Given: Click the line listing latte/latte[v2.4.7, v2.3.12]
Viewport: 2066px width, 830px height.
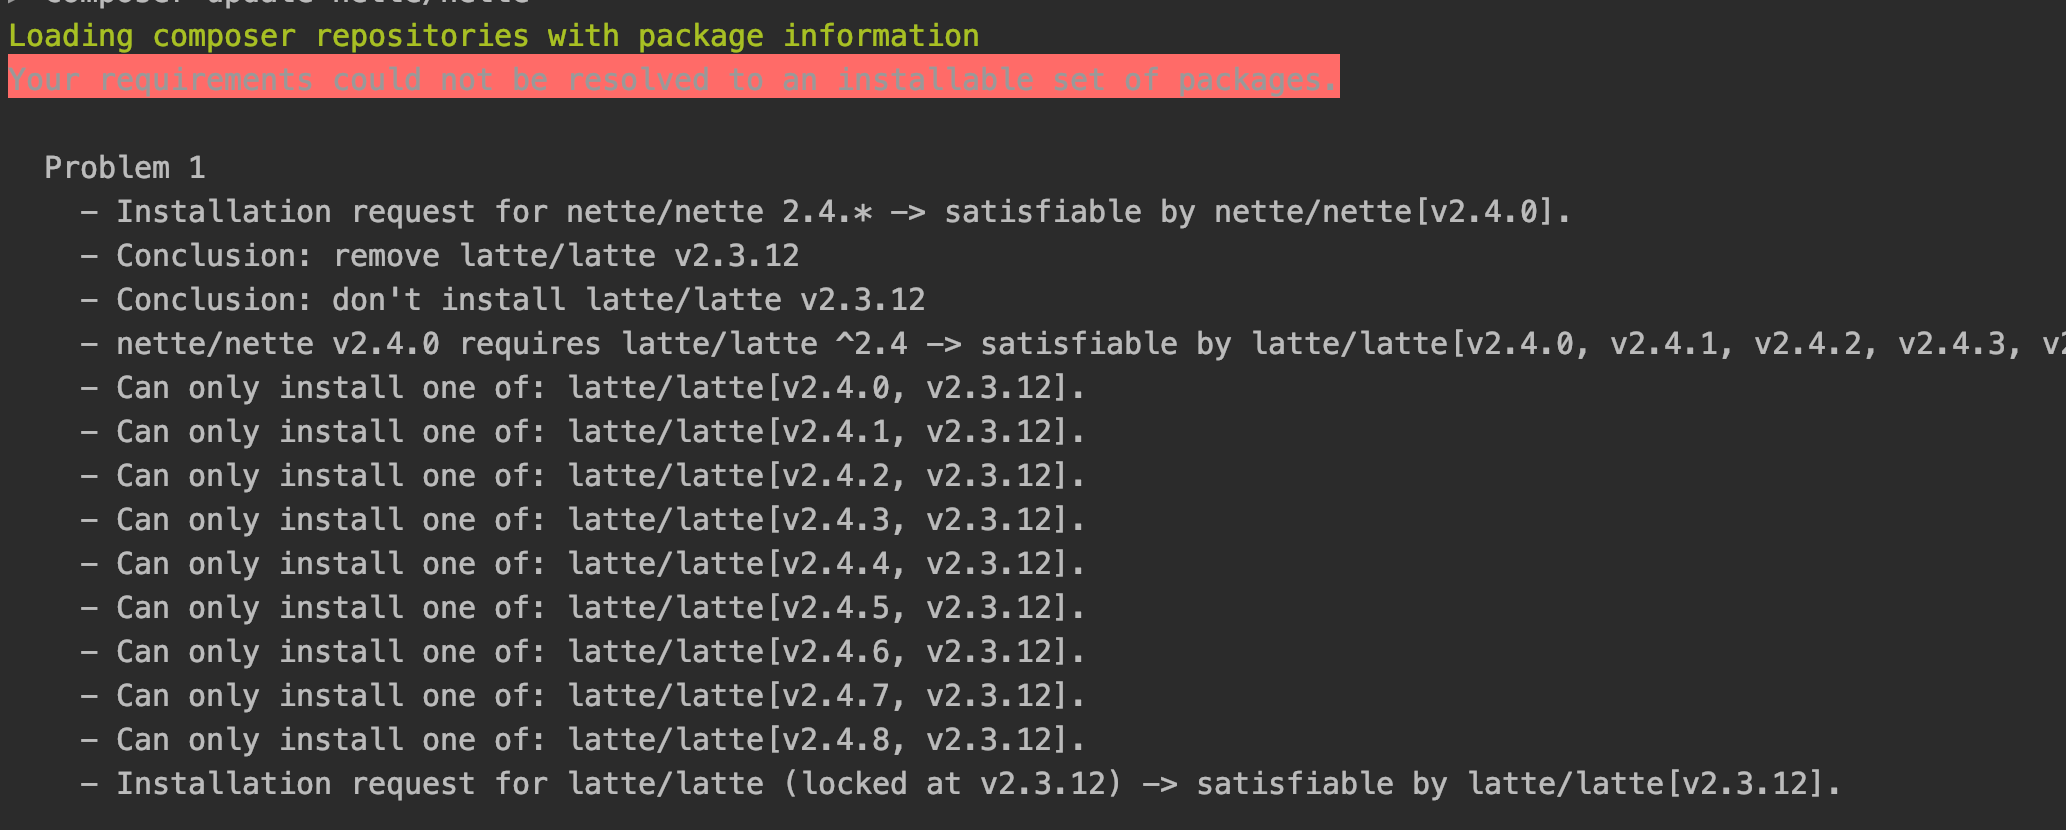Looking at the screenshot, I should [583, 696].
